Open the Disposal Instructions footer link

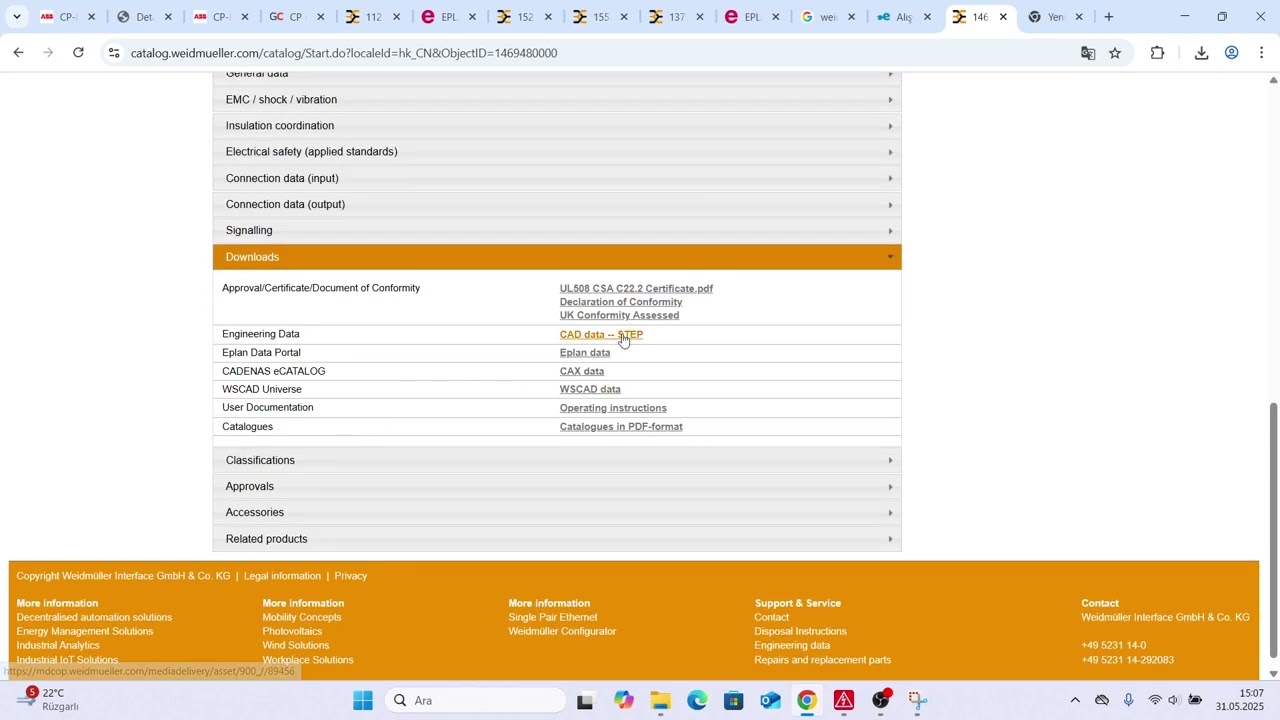coord(801,632)
